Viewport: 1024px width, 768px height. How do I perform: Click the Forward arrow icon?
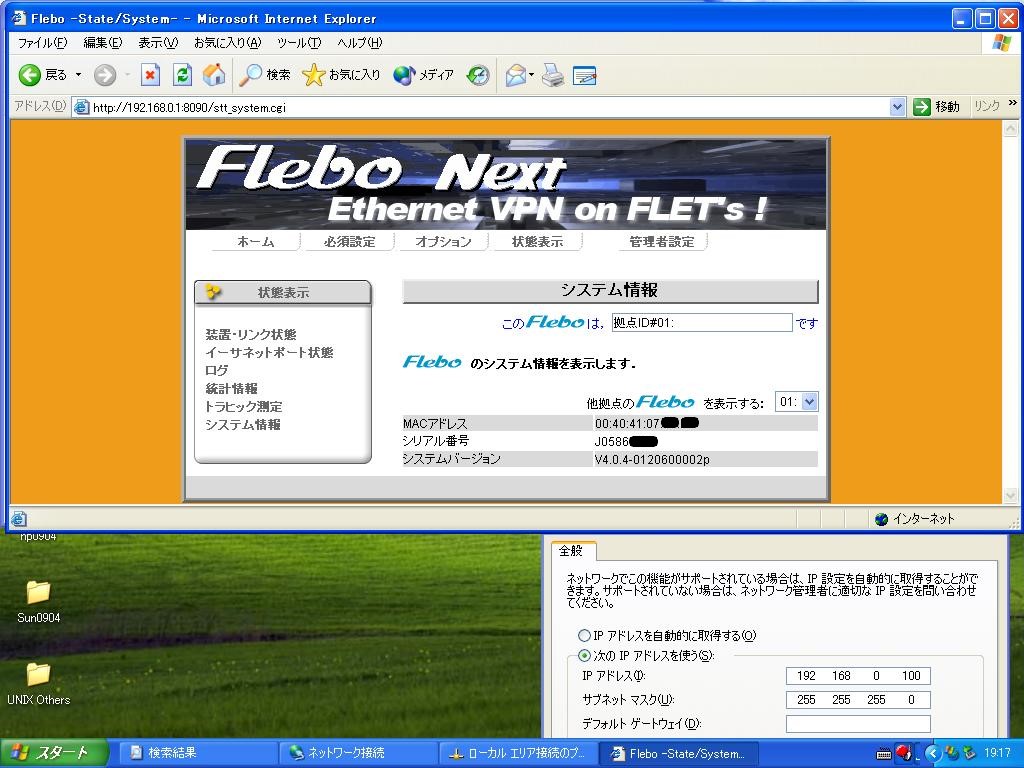104,75
